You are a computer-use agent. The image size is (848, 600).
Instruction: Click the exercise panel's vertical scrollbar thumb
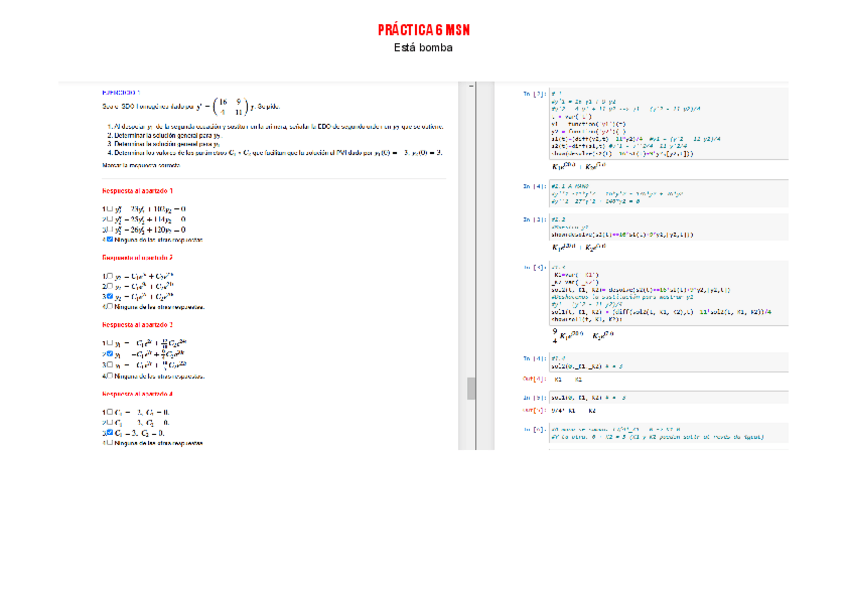click(471, 388)
